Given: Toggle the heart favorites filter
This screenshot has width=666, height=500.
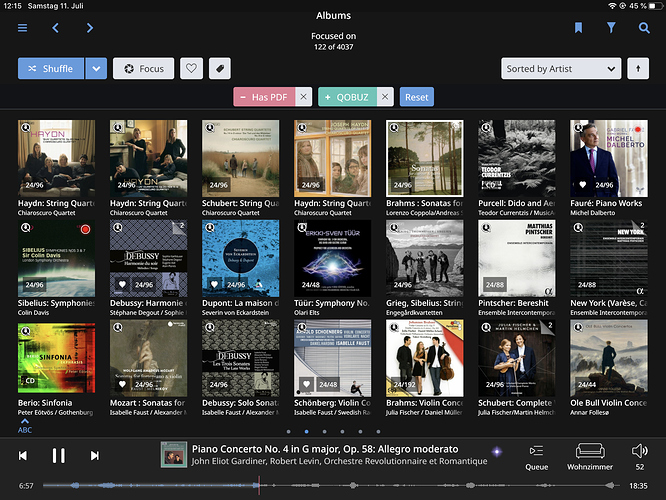Looking at the screenshot, I should 191,68.
